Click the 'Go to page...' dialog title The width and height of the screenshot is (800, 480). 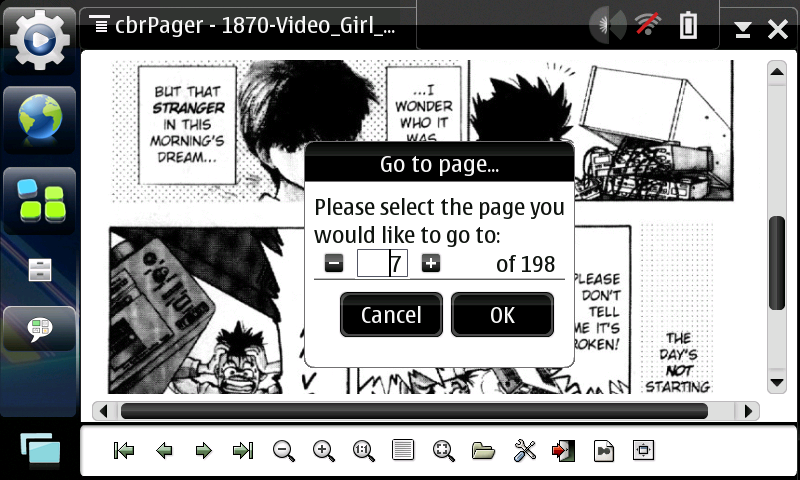(x=439, y=164)
